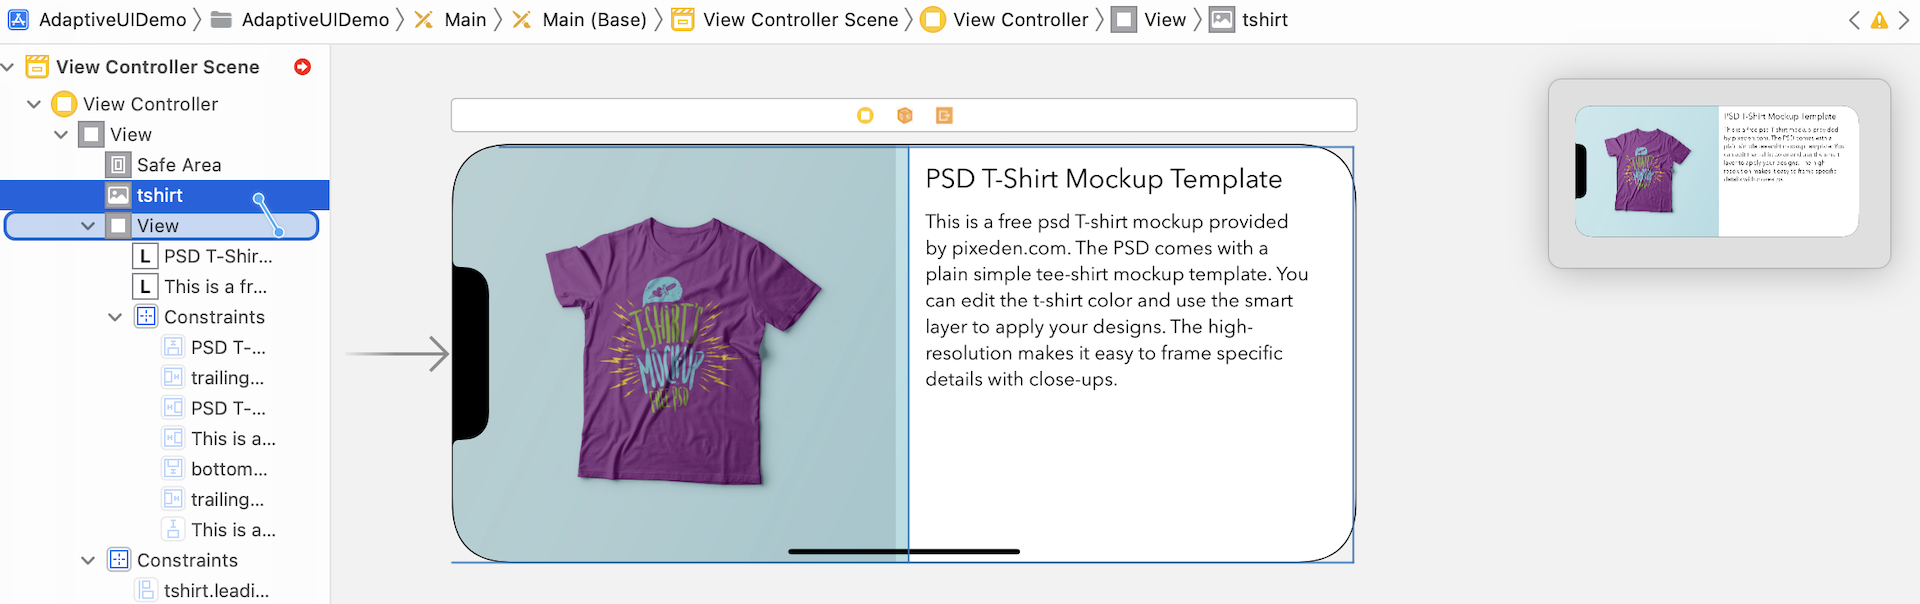
Task: Collapse the nested View's Constraints group
Action: click(115, 317)
